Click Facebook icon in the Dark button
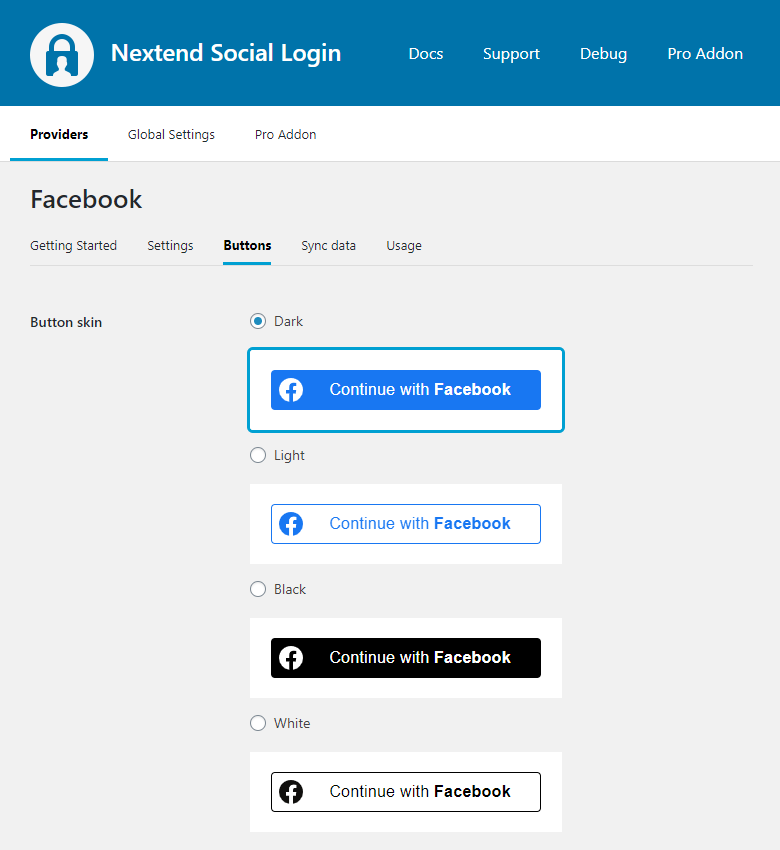This screenshot has height=850, width=780. tap(291, 390)
